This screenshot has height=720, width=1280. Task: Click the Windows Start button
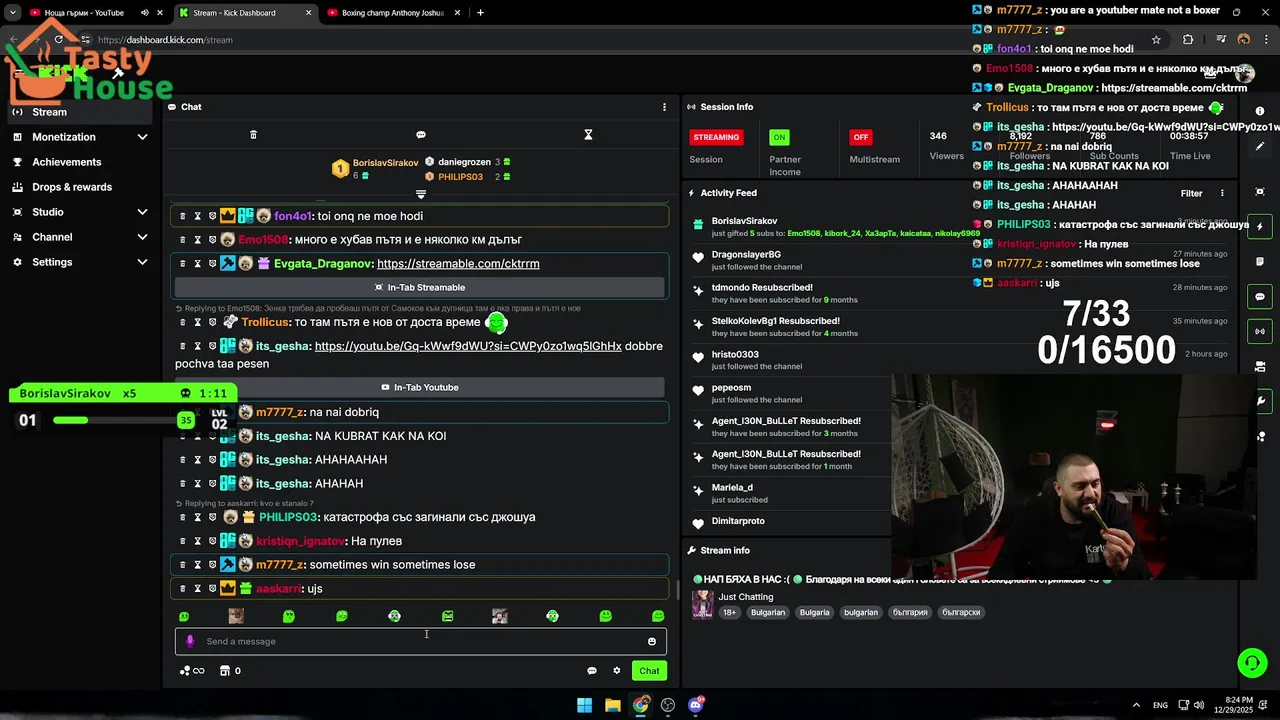585,705
